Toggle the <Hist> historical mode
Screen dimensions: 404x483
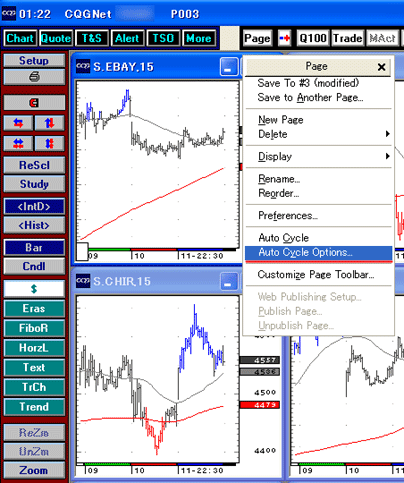[34, 225]
